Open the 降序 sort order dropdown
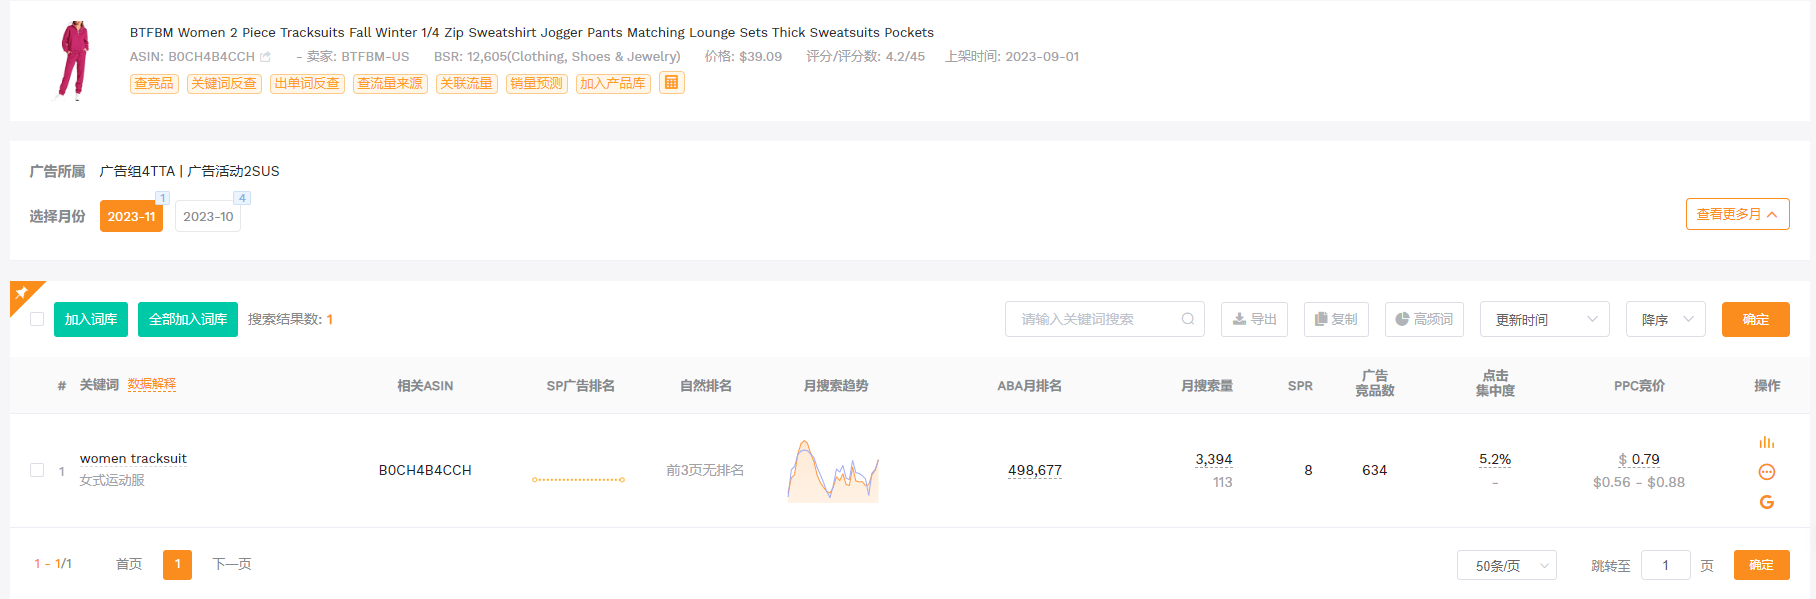Screen dimensions: 1816x599 point(1665,319)
